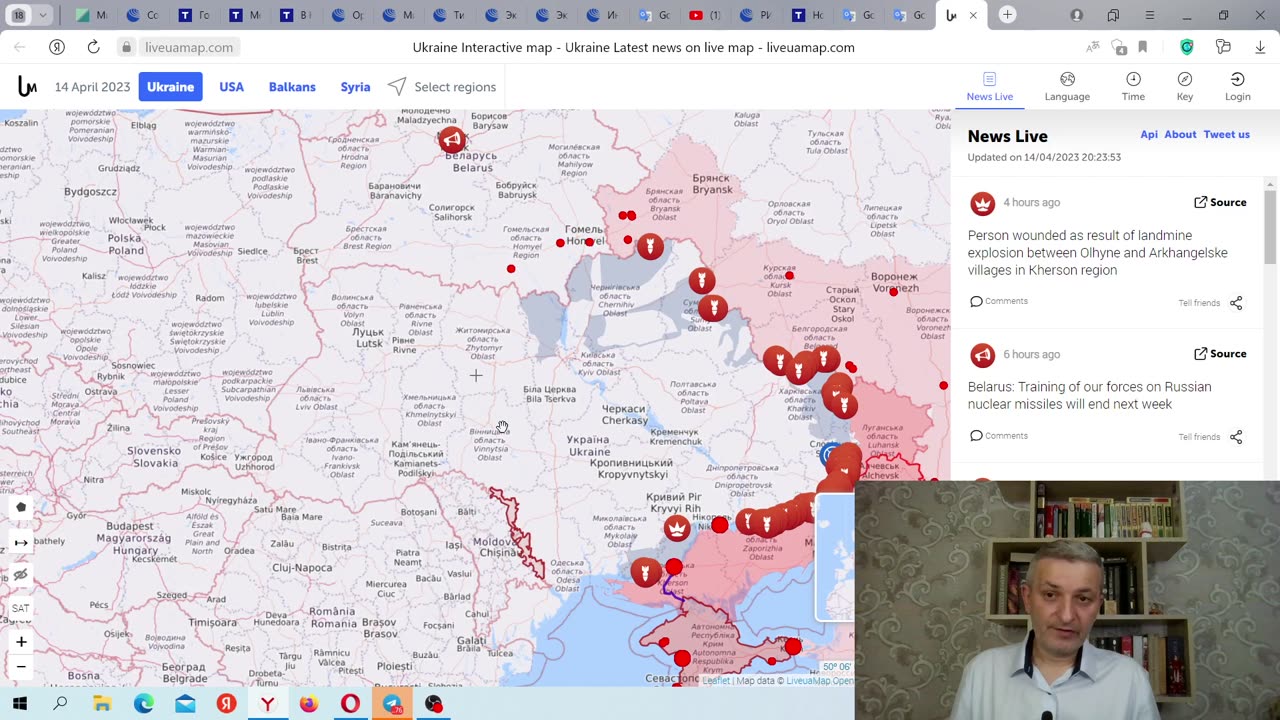1280x720 pixels.
Task: Click the Tweet us link
Action: point(1226,134)
